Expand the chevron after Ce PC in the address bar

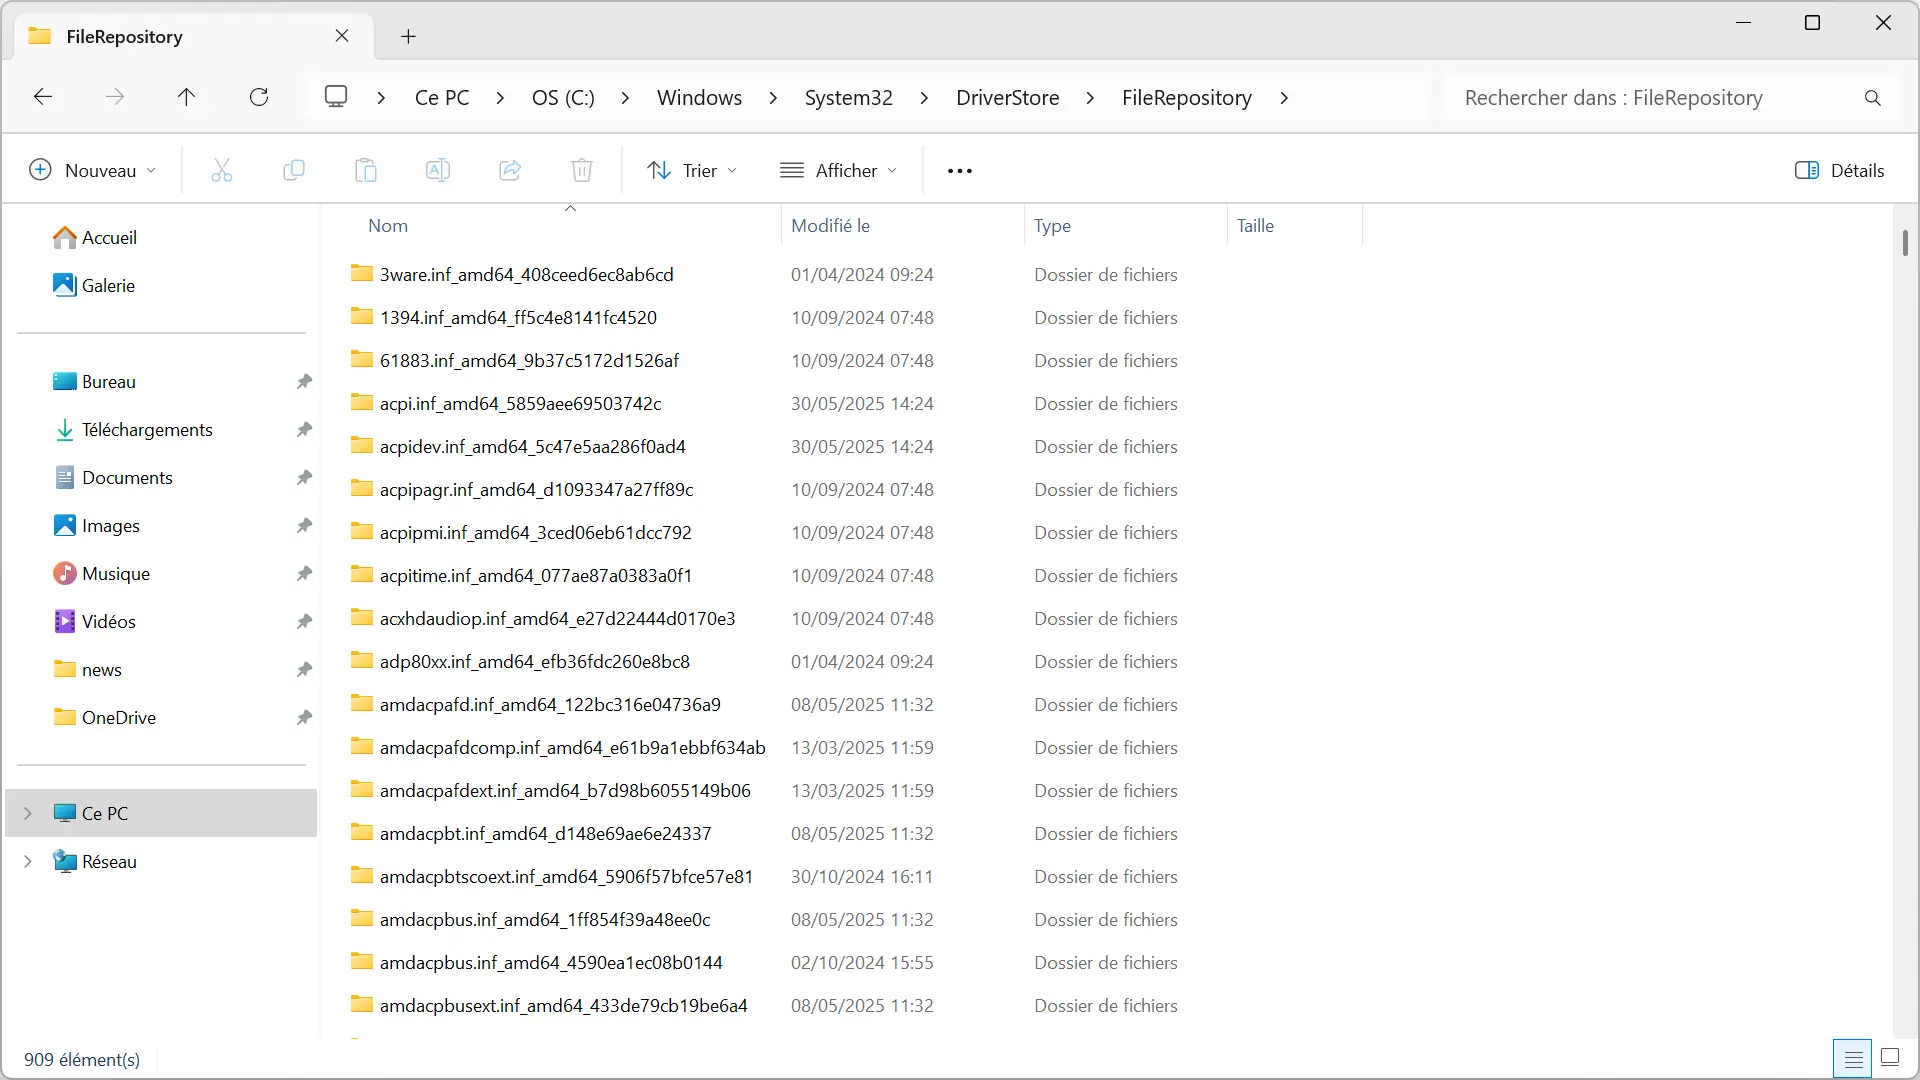click(500, 98)
